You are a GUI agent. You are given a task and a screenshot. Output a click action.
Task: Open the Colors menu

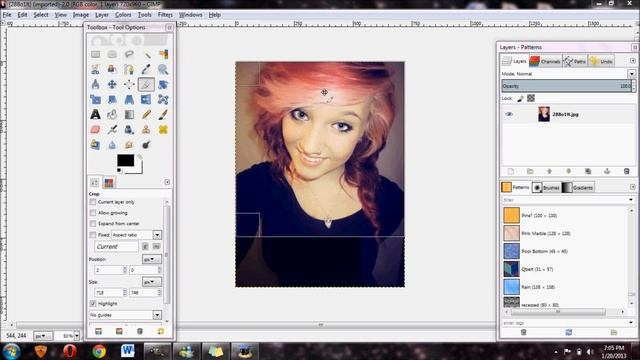pos(123,15)
